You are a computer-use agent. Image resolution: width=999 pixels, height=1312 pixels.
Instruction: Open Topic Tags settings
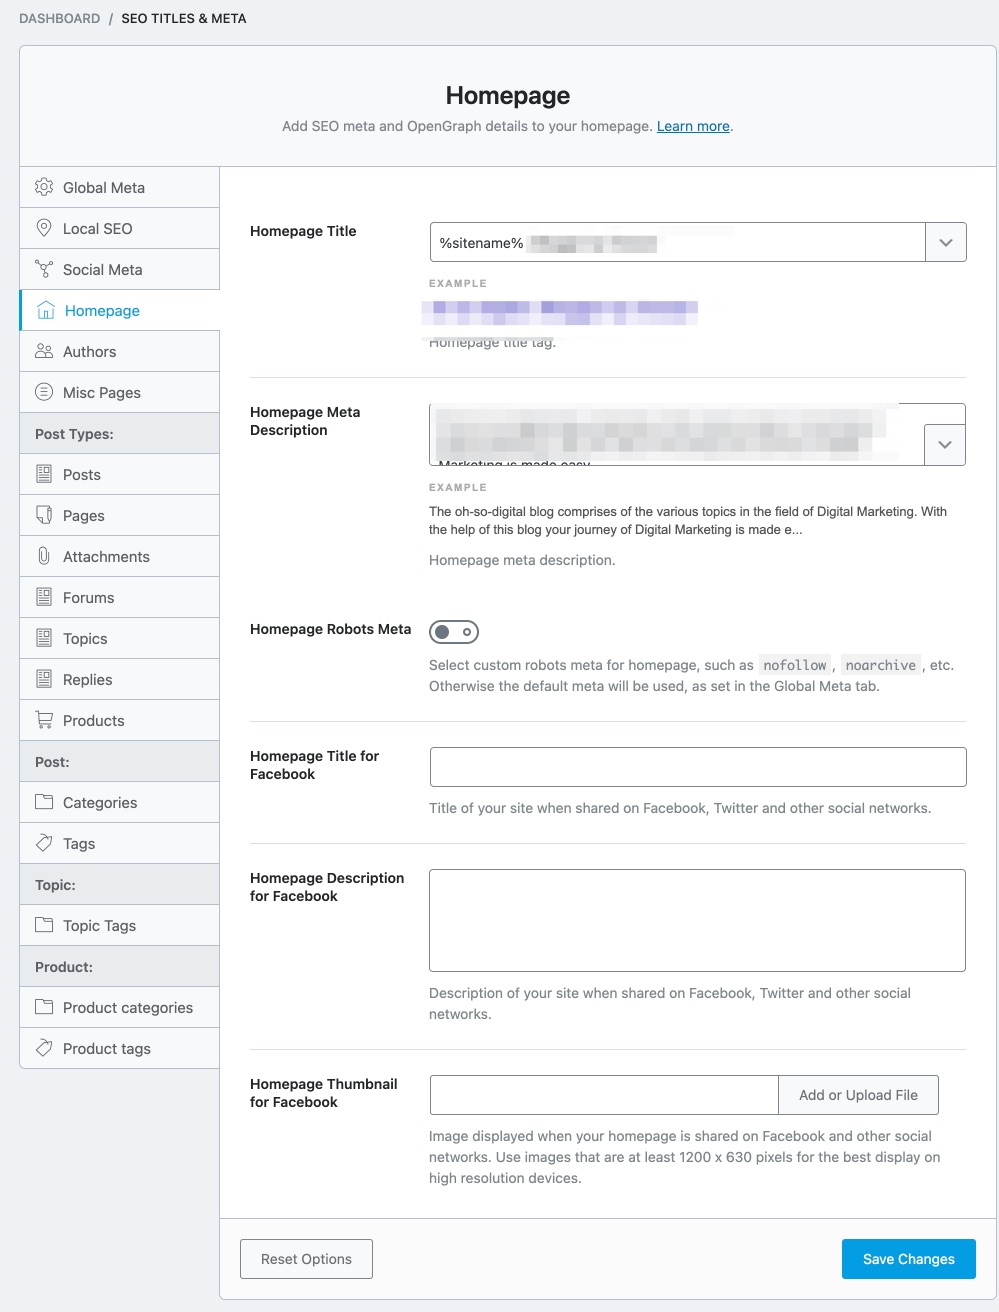click(x=99, y=925)
